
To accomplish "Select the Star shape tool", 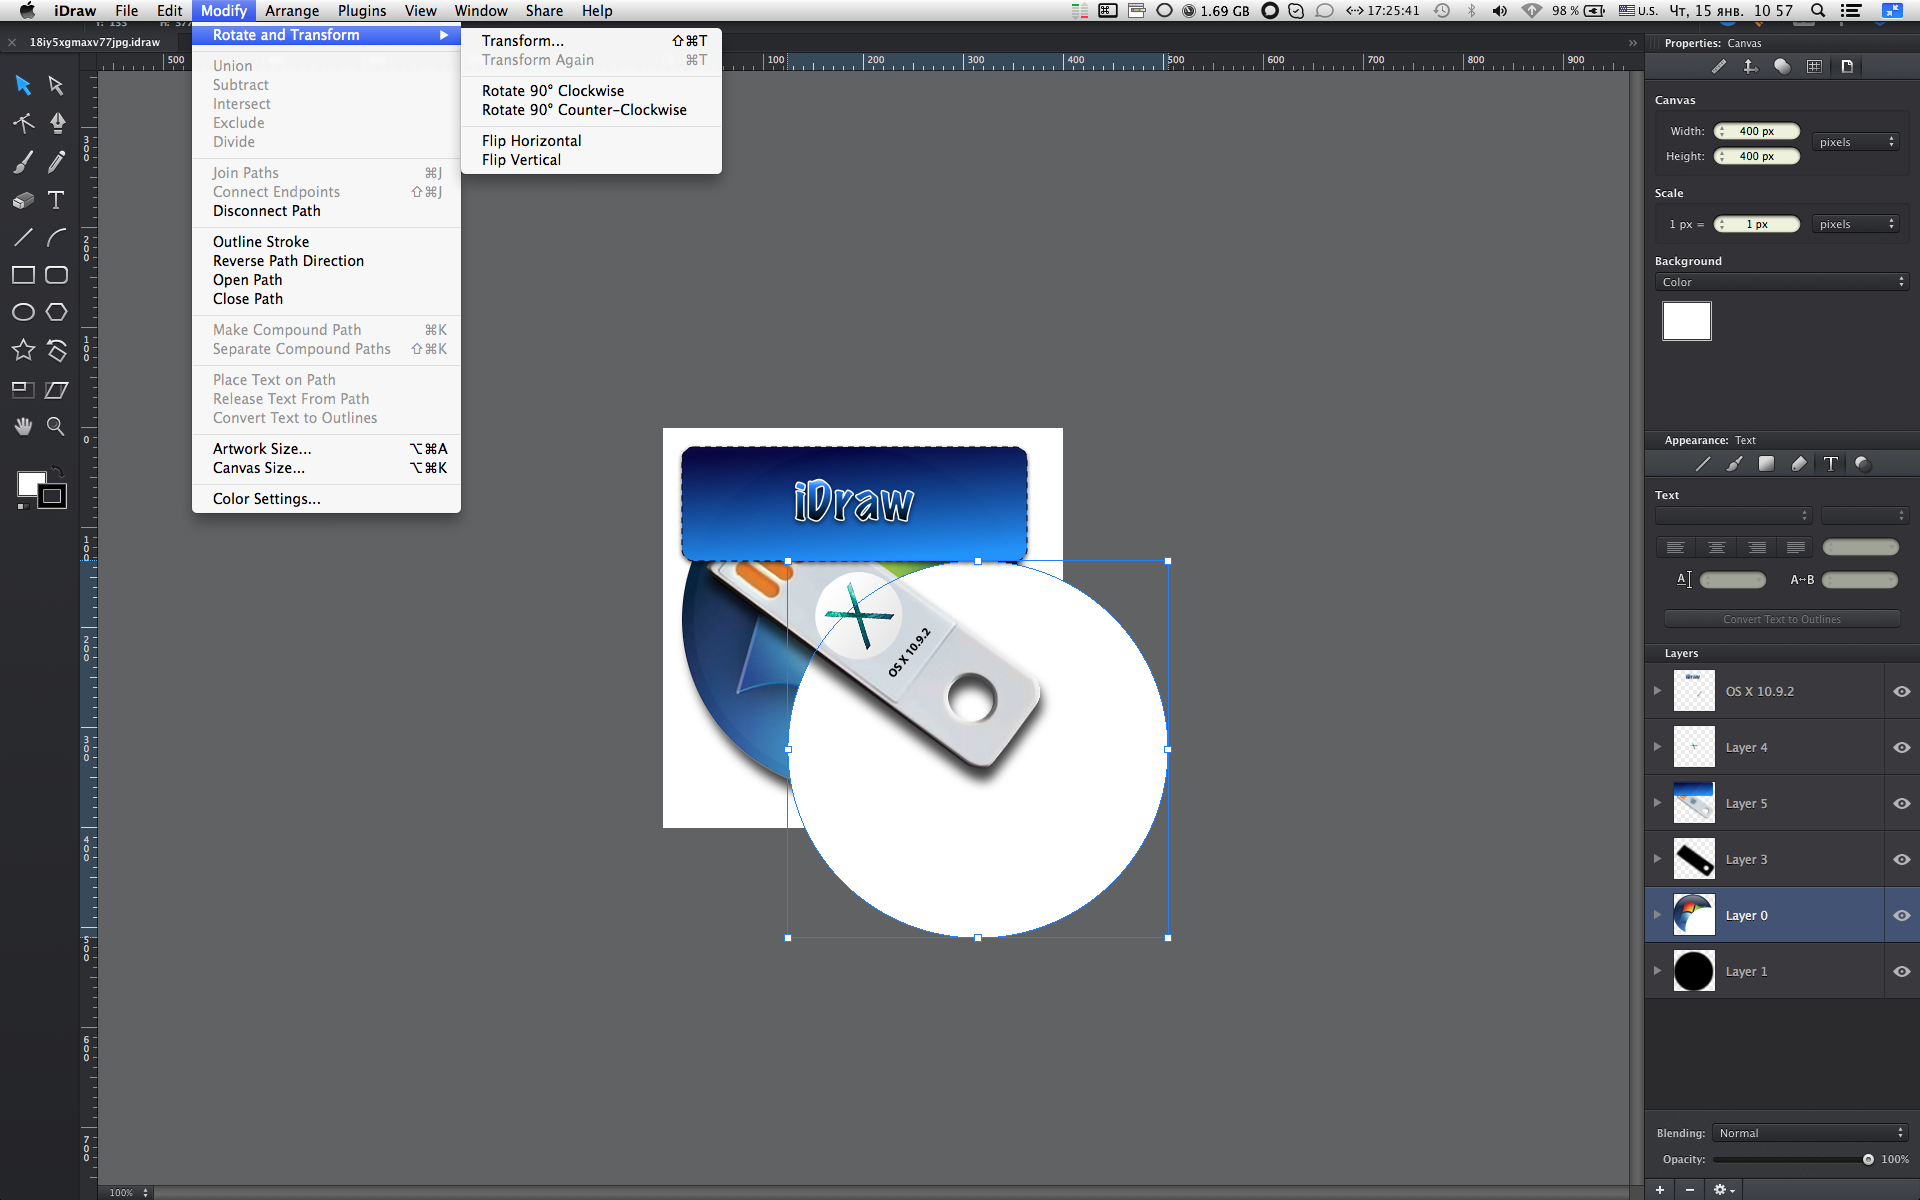I will [23, 350].
